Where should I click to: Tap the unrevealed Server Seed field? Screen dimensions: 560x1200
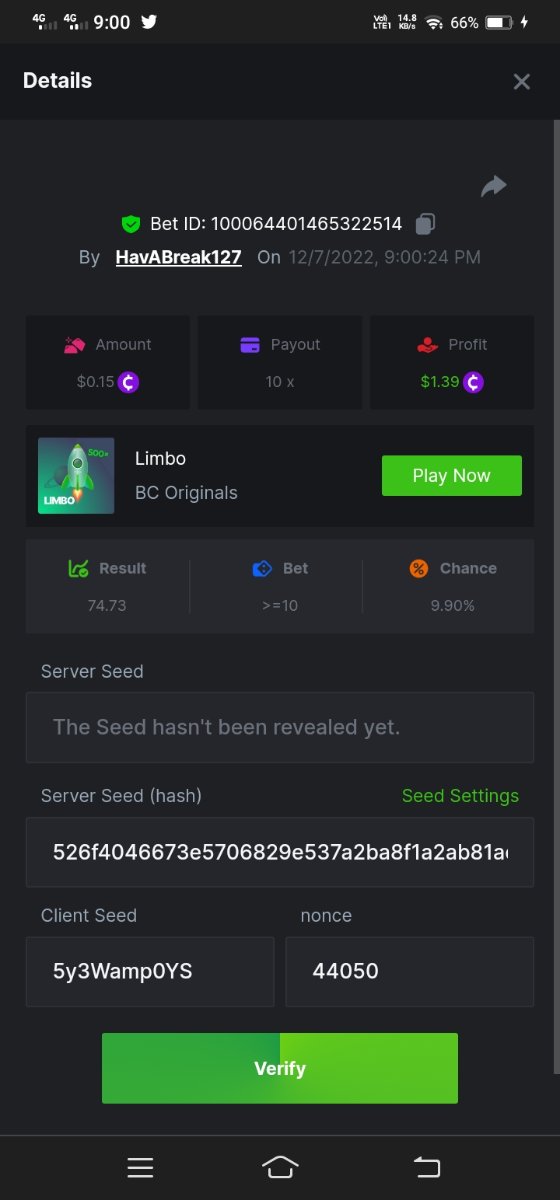[280, 727]
